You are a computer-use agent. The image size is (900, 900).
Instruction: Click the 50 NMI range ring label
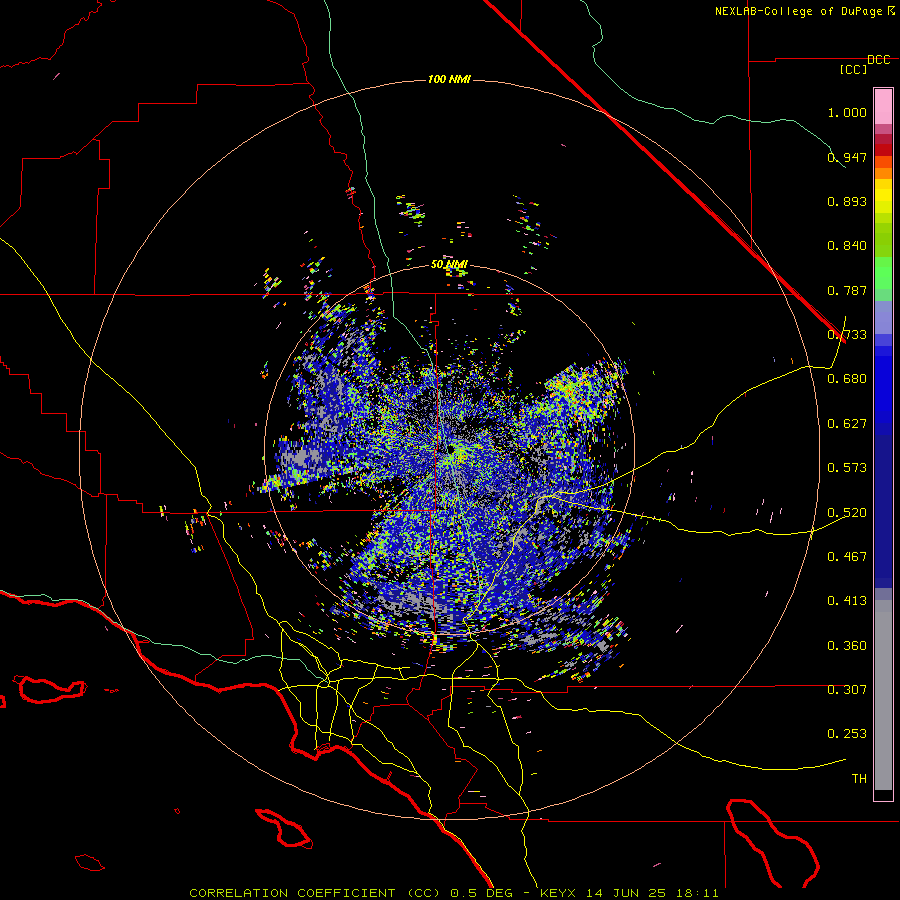(x=449, y=265)
